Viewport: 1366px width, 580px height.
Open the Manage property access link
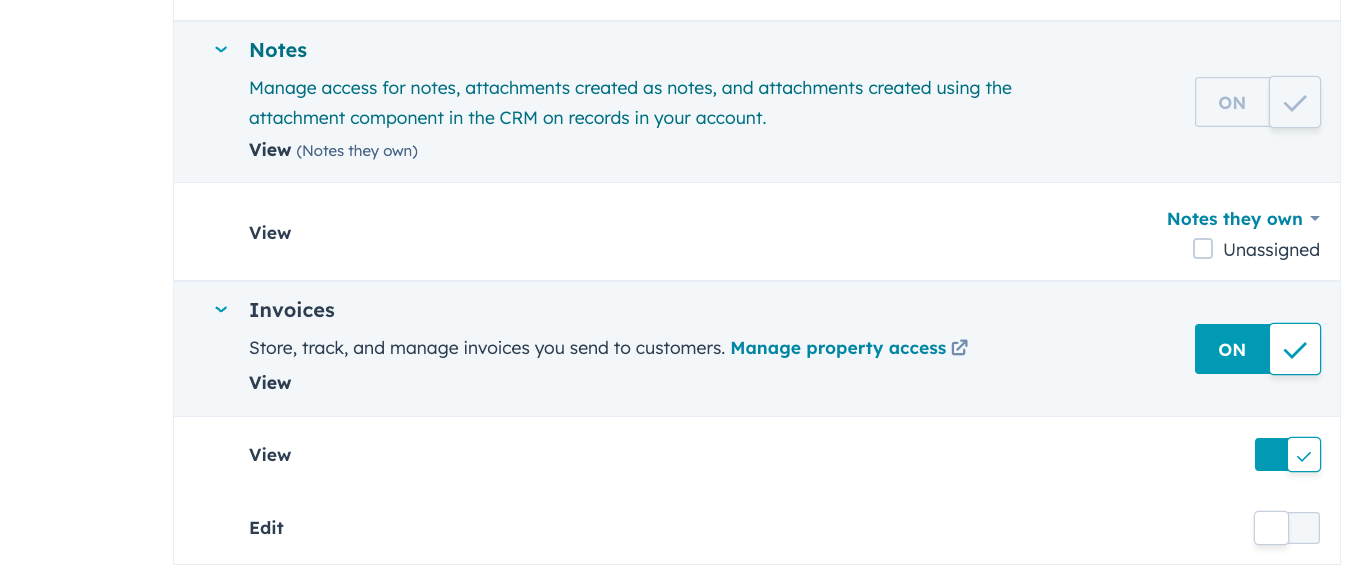(838, 348)
